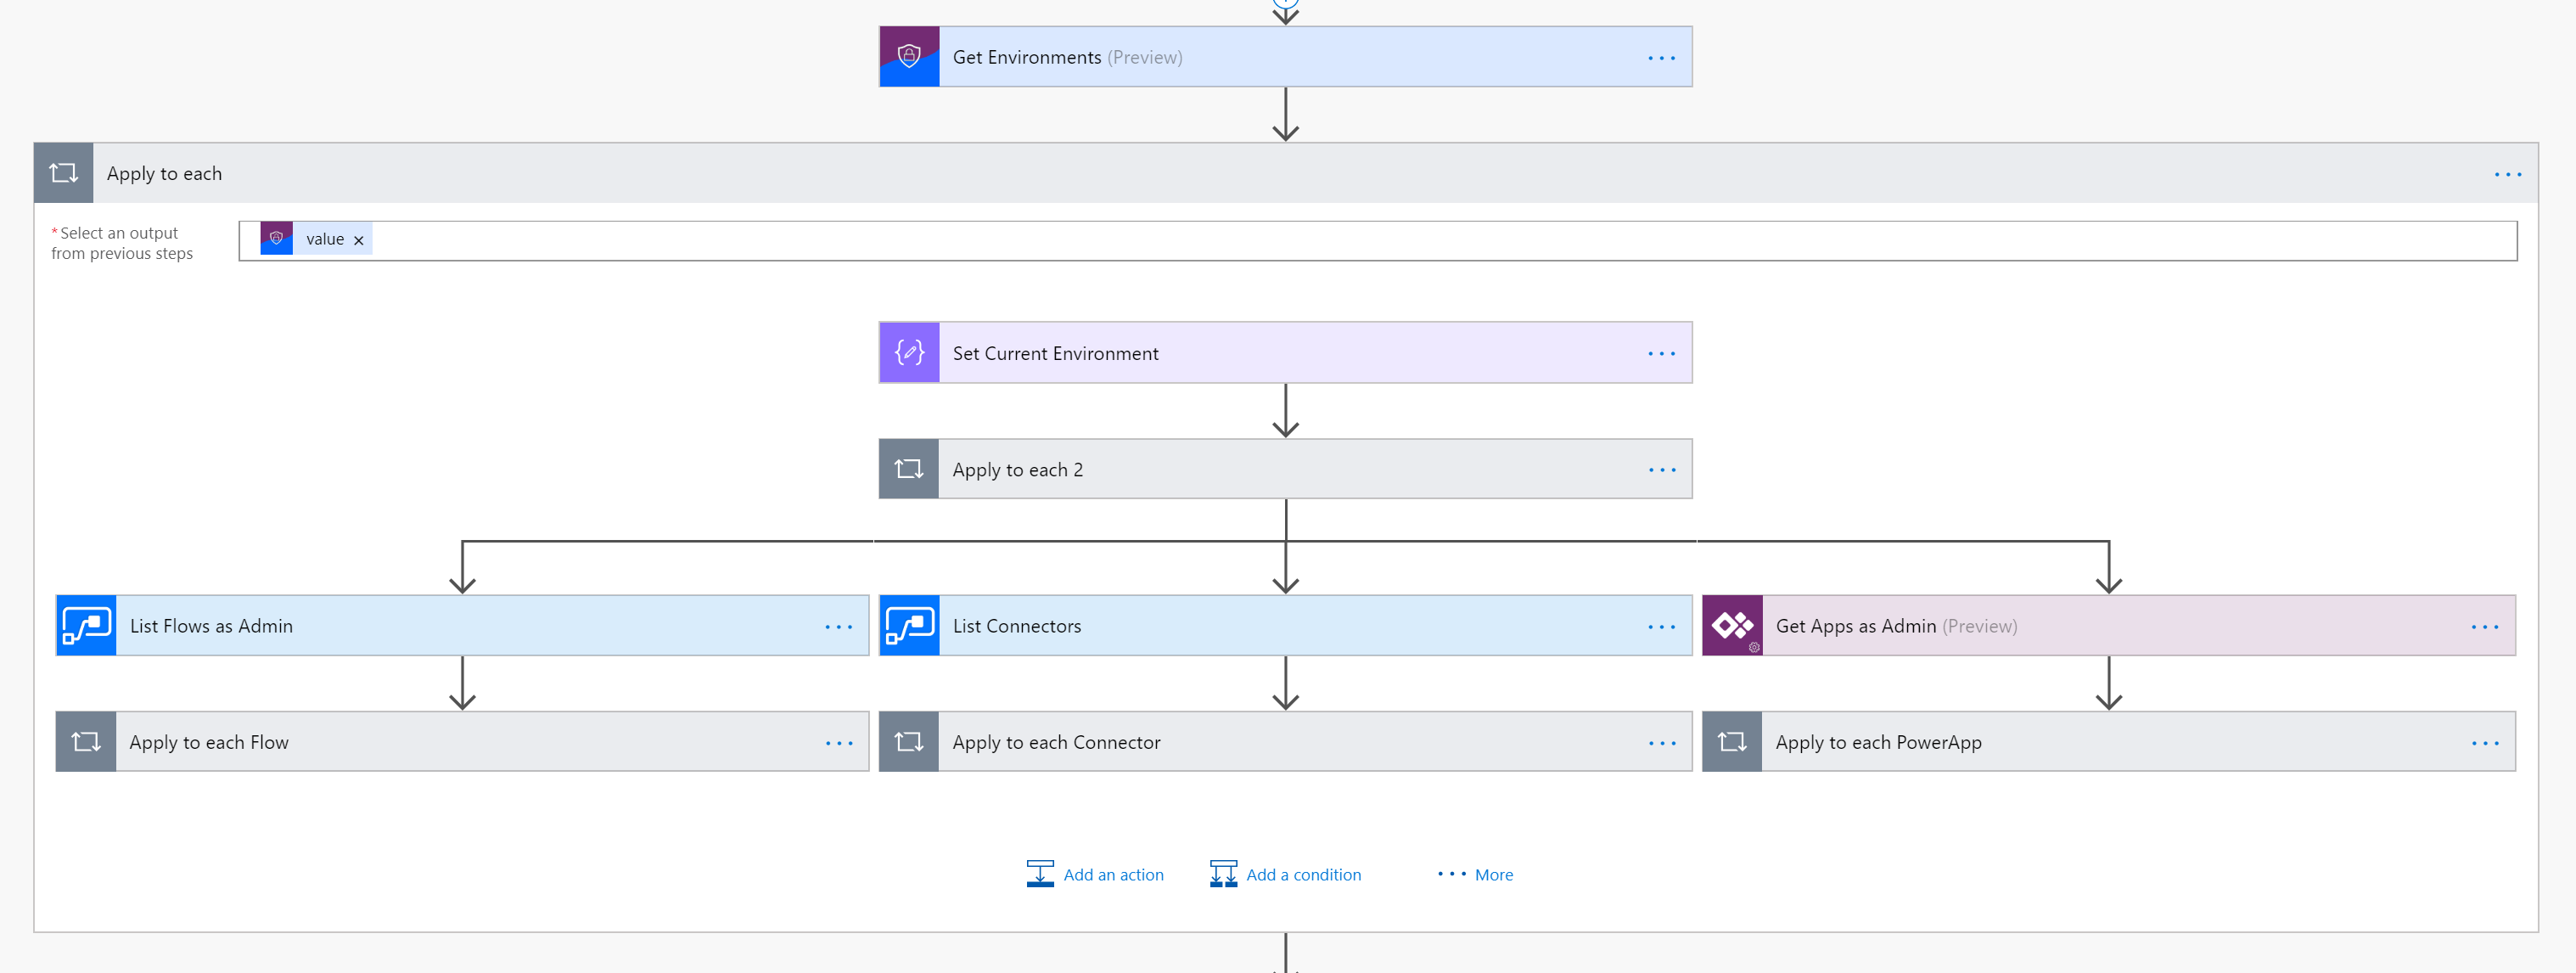This screenshot has width=2576, height=973.
Task: Click the Apply to each loop icon
Action: 63,173
